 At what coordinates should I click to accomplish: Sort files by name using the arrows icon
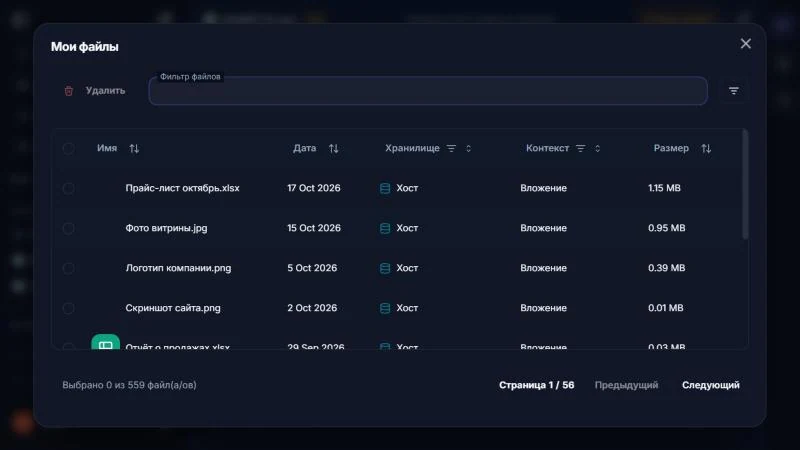pyautogui.click(x=134, y=148)
